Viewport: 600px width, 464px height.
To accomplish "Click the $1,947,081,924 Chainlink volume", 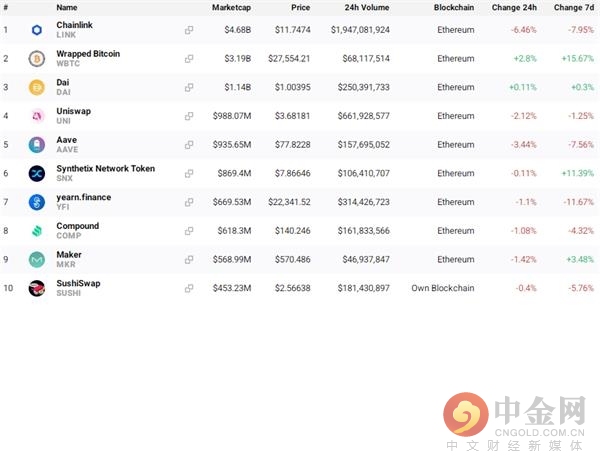I will tap(360, 30).
